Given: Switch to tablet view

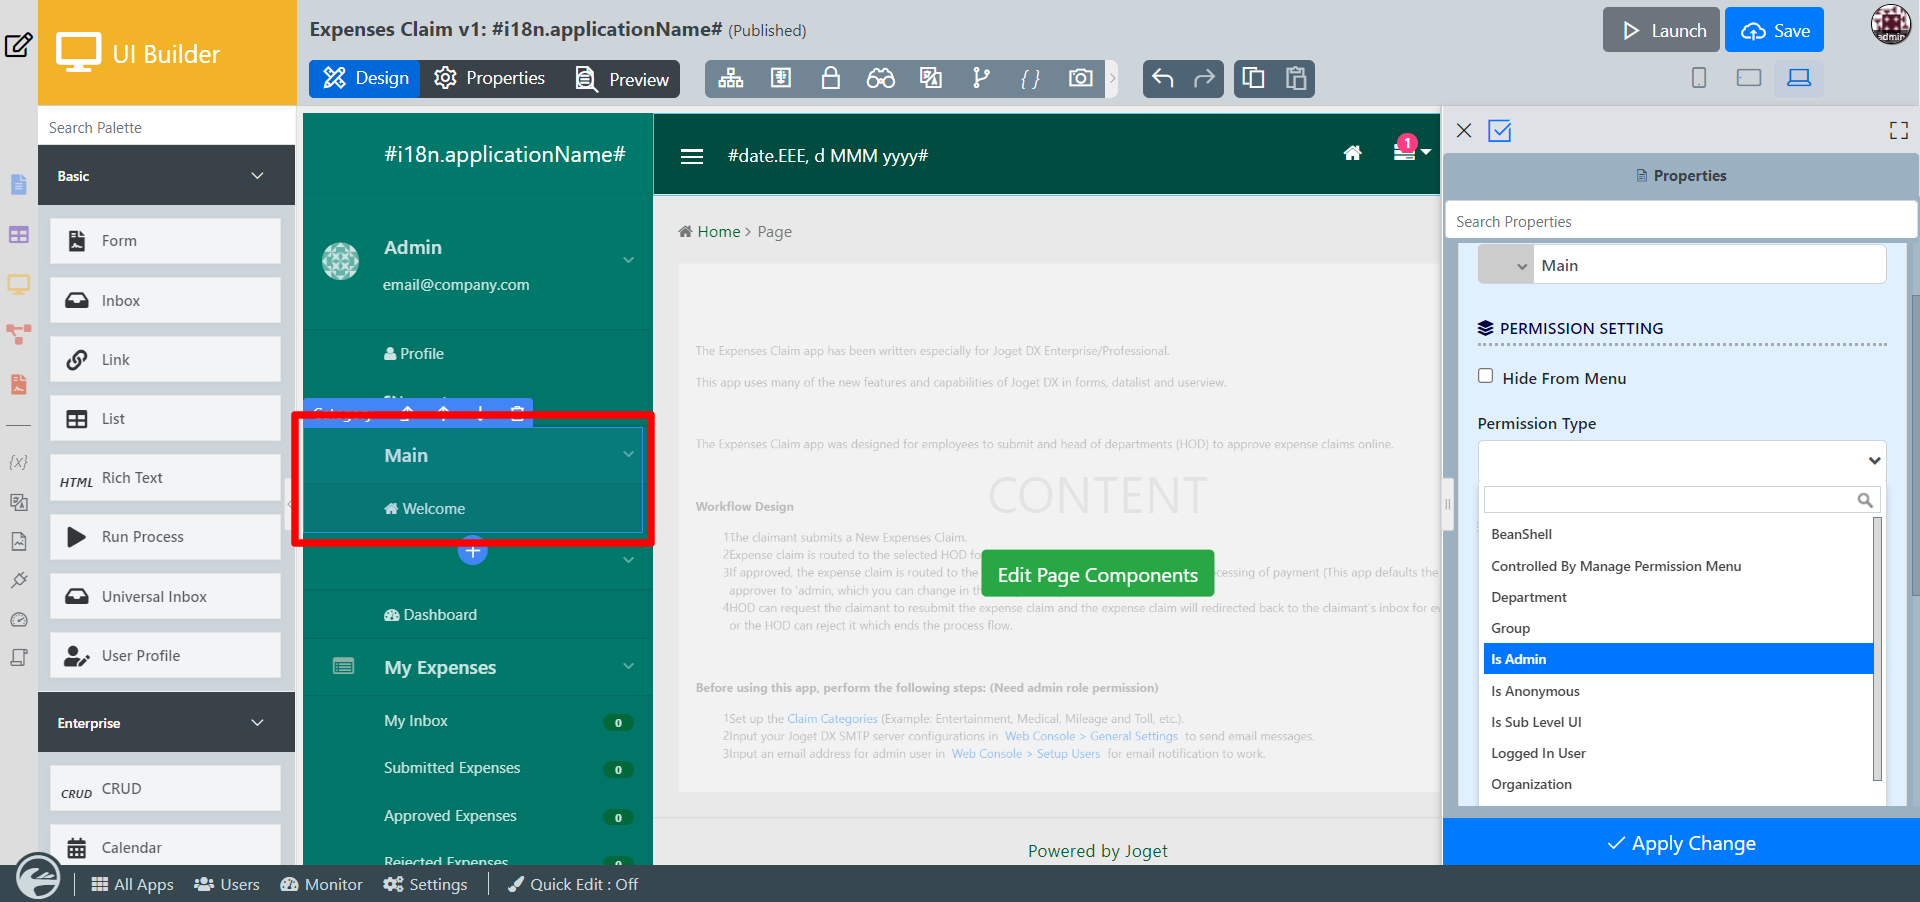Looking at the screenshot, I should click(x=1749, y=78).
